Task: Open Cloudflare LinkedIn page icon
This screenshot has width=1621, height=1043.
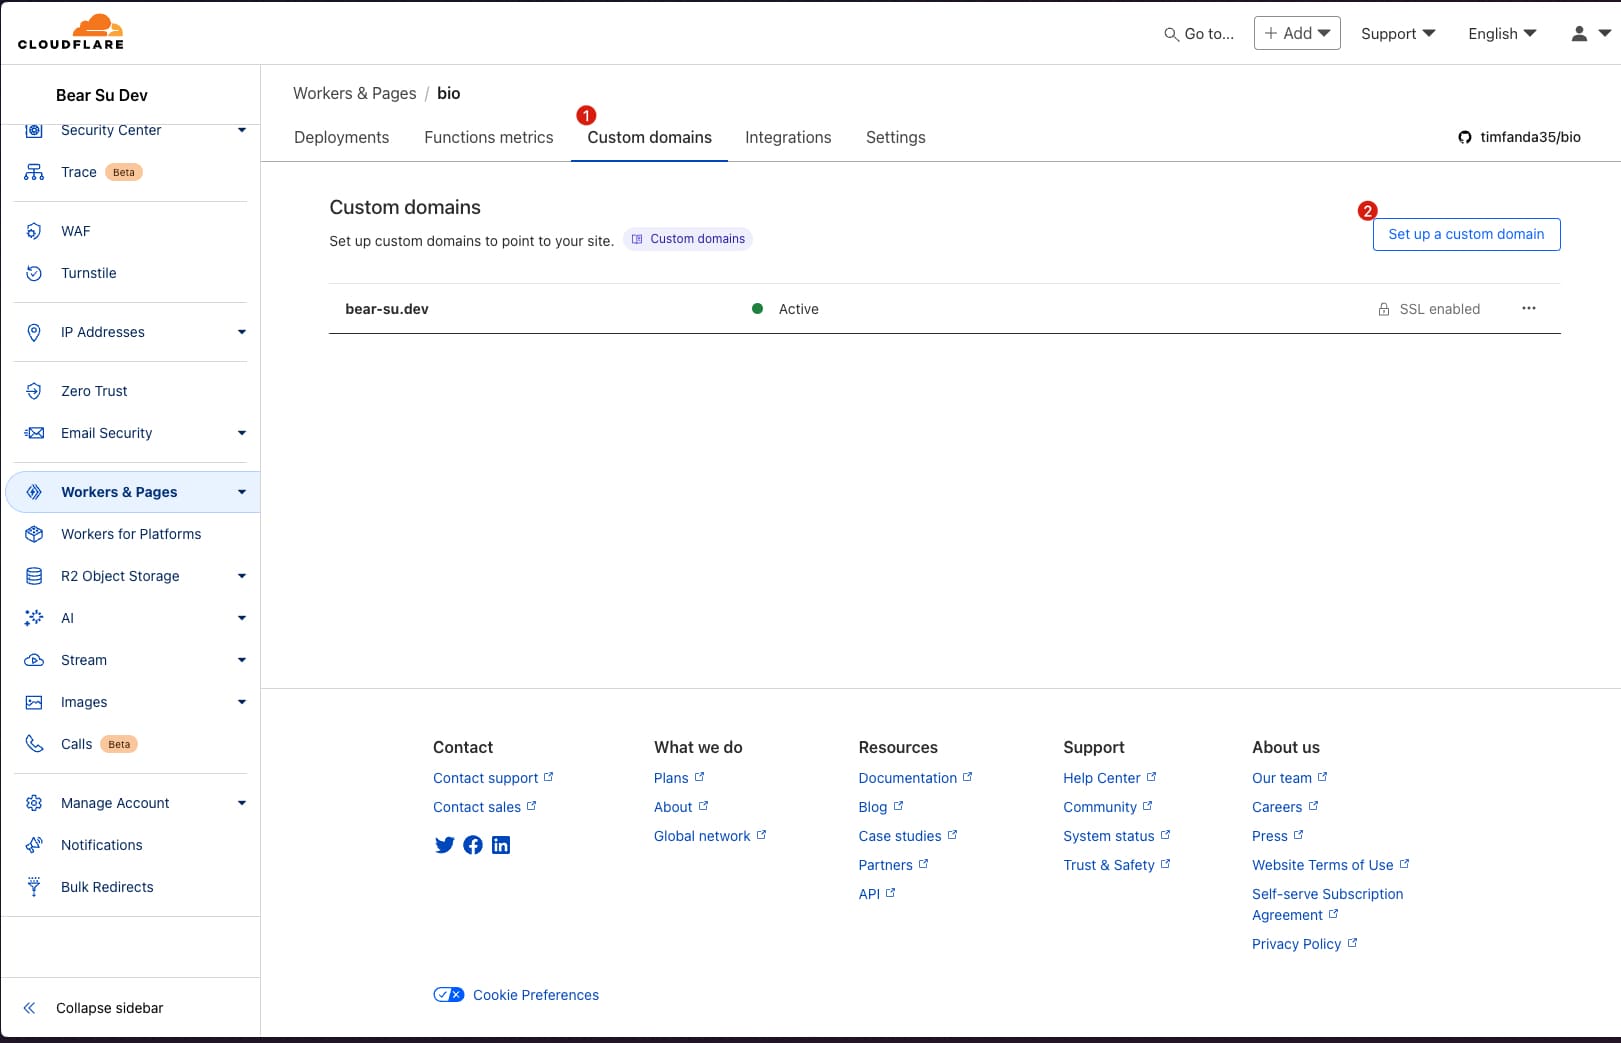Action: coord(501,845)
